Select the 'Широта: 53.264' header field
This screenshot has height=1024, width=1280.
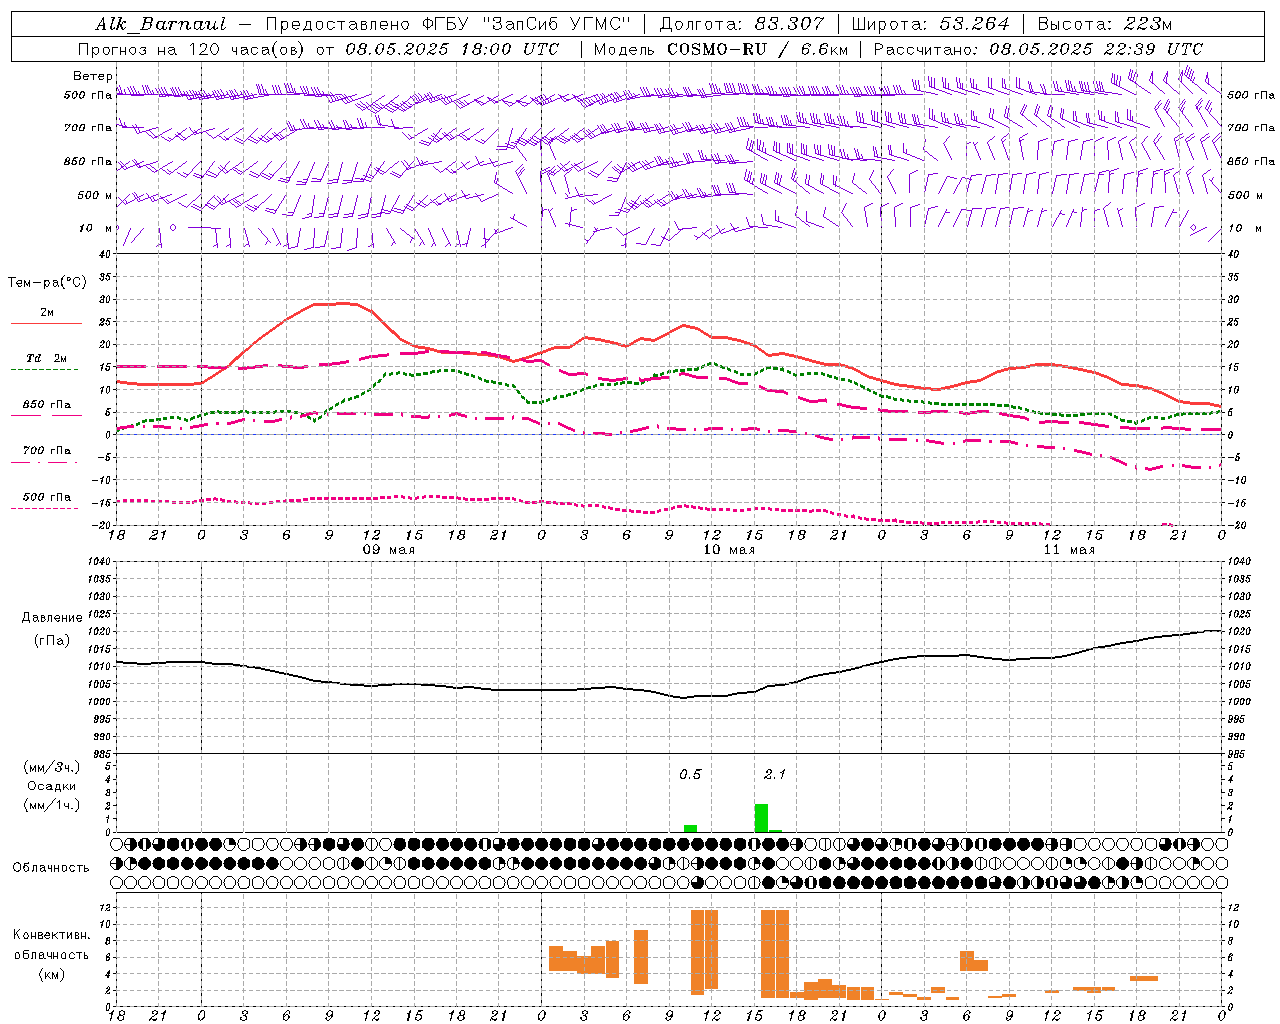(x=931, y=24)
